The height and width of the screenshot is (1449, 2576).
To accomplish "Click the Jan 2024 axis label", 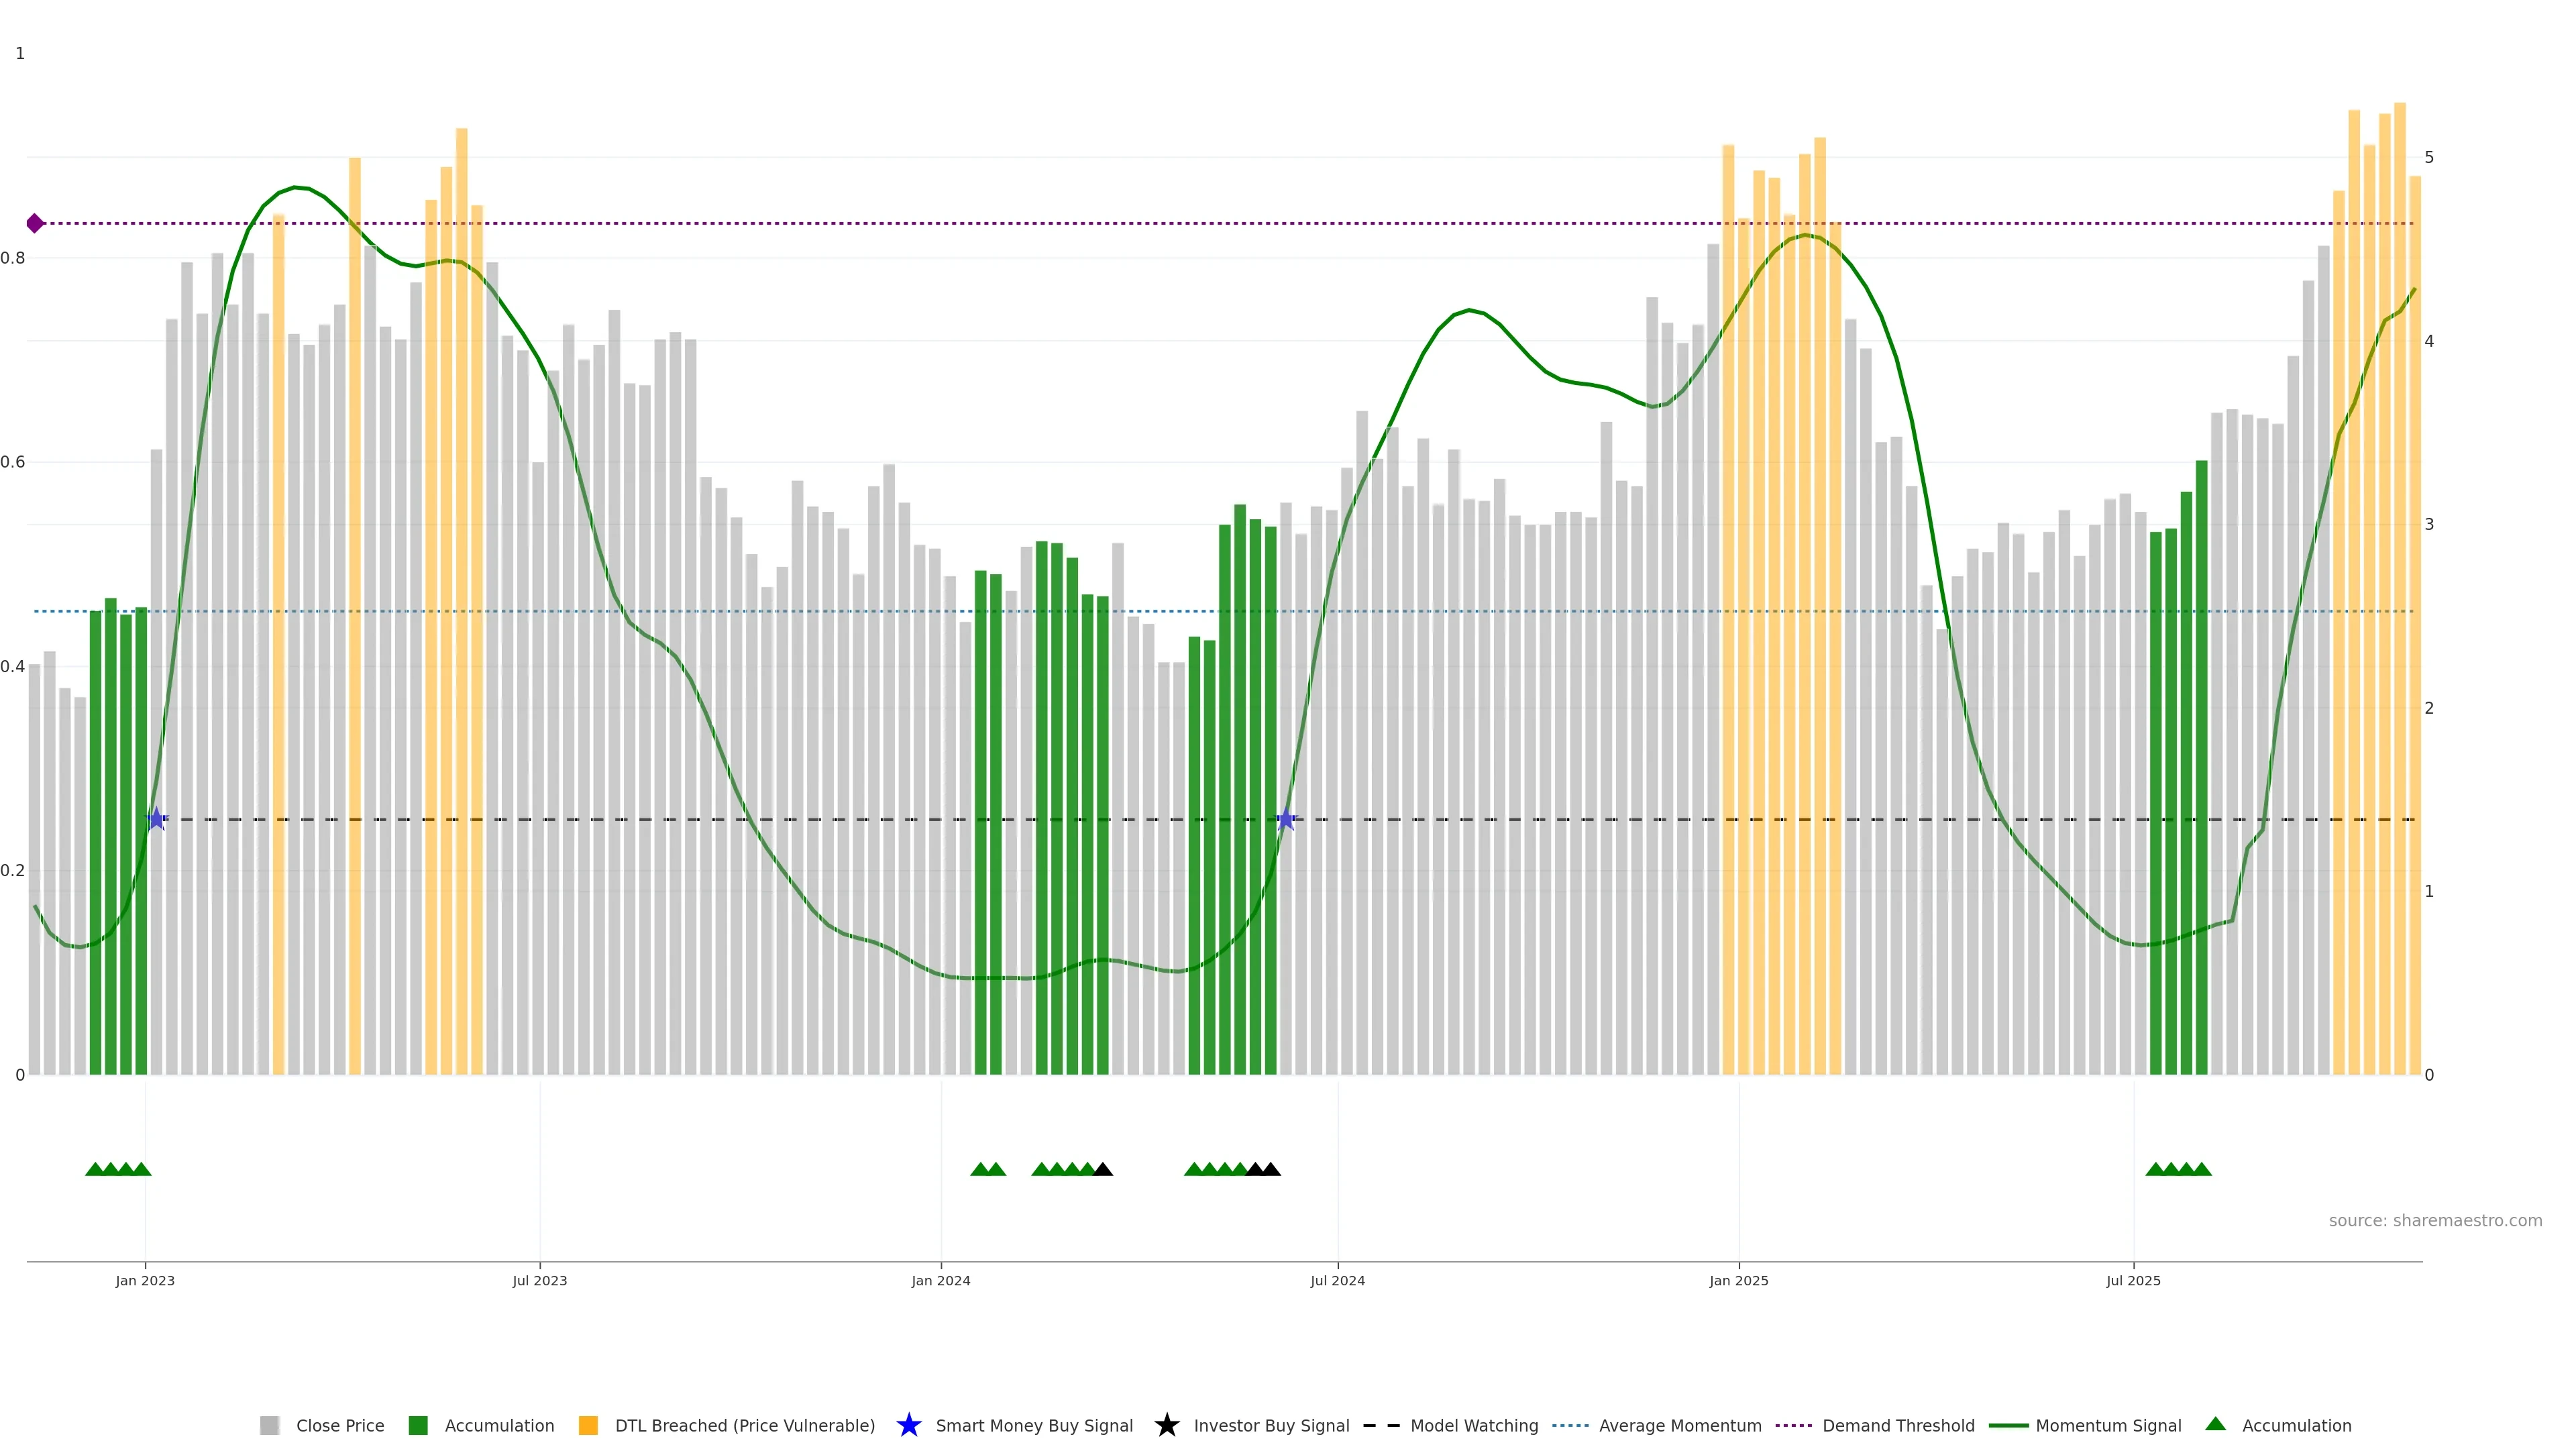I will (x=940, y=1280).
